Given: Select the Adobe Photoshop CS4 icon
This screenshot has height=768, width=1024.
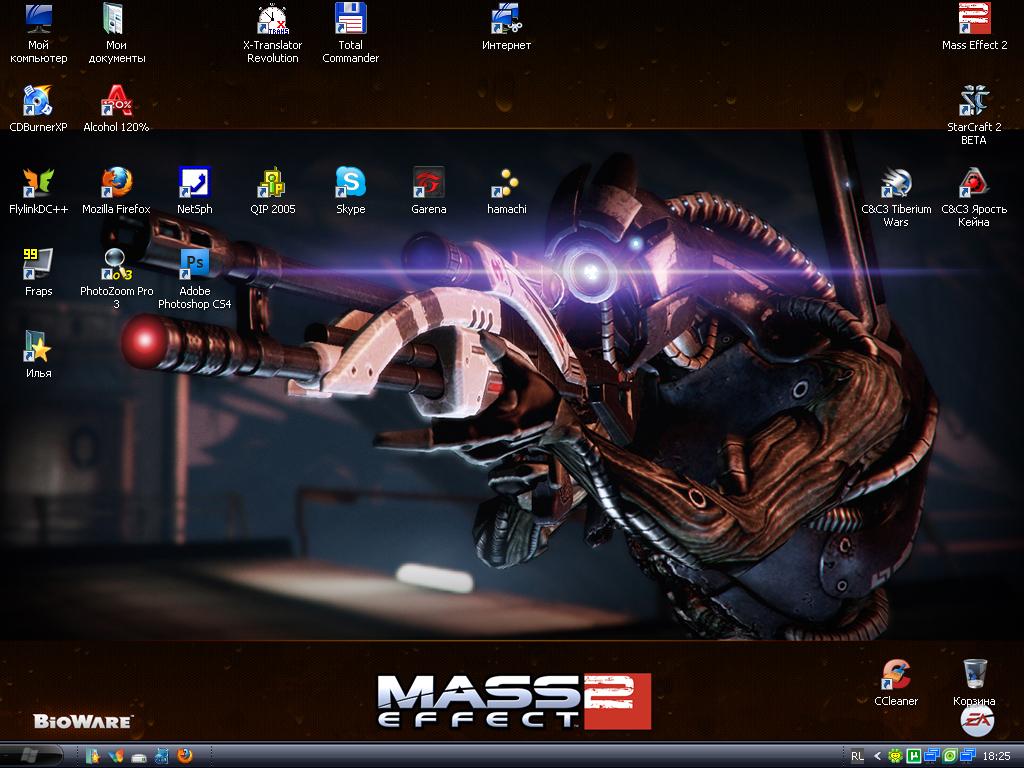Looking at the screenshot, I should click(195, 279).
